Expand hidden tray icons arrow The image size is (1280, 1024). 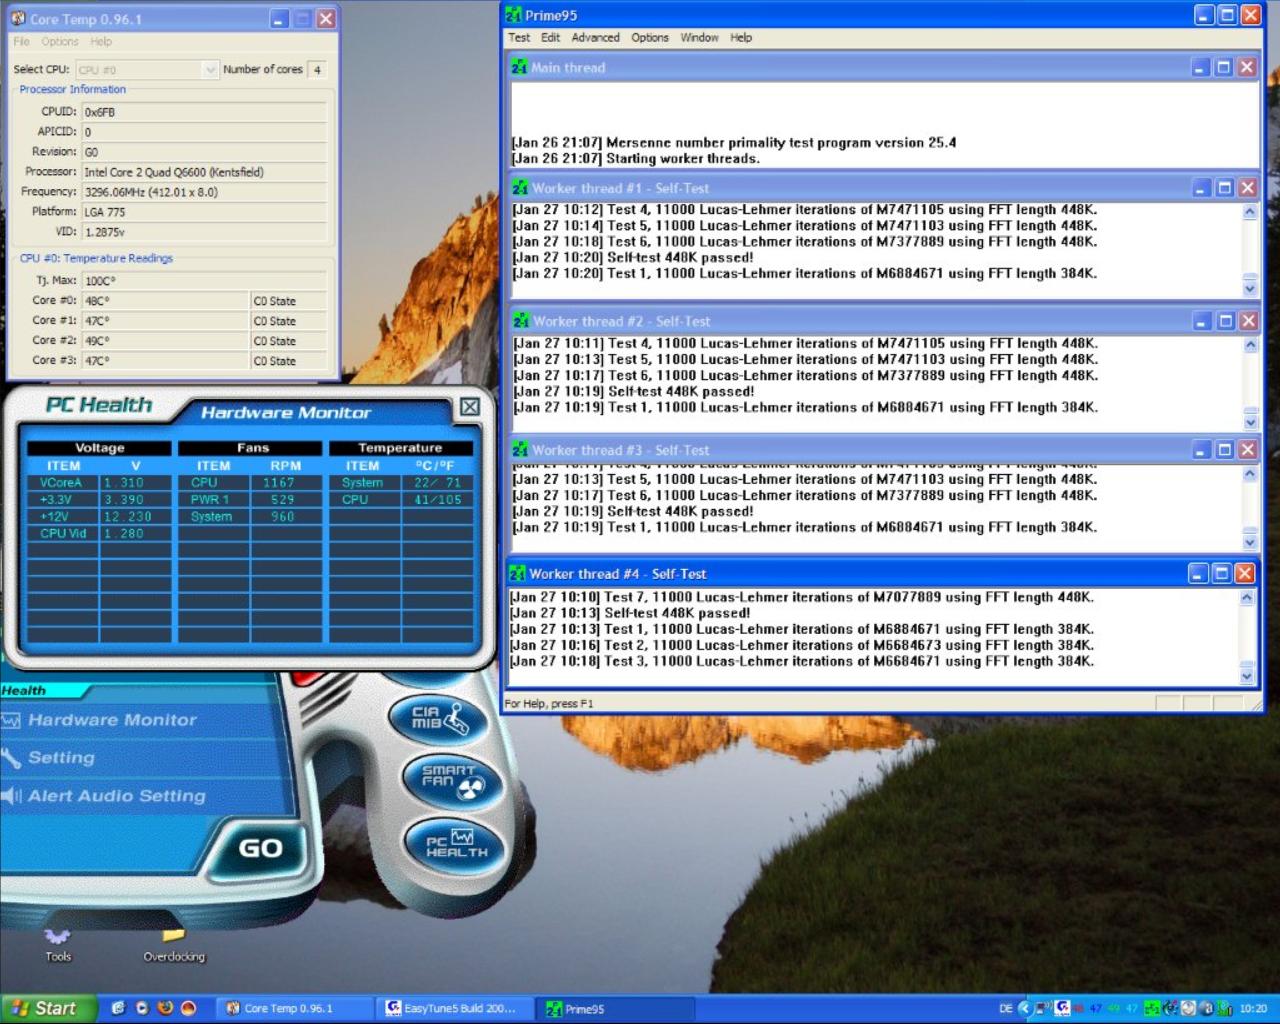point(1024,1008)
